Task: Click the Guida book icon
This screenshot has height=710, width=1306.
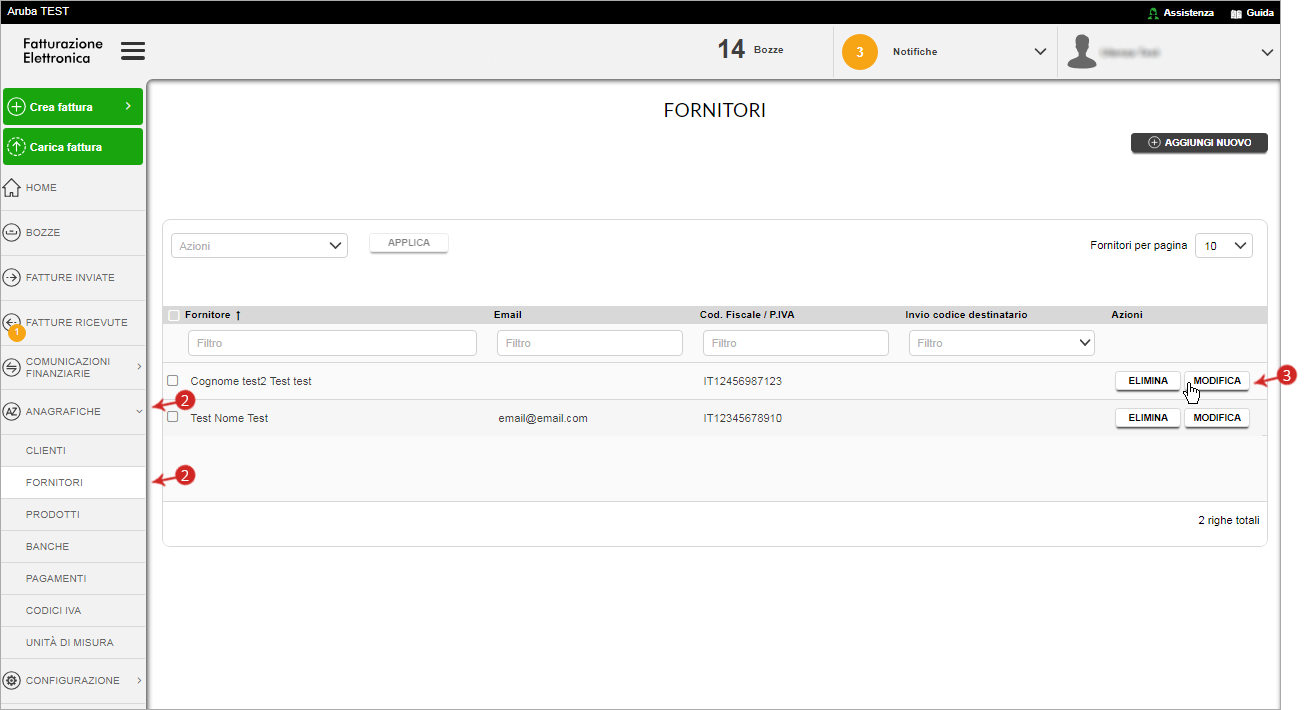Action: coord(1236,13)
